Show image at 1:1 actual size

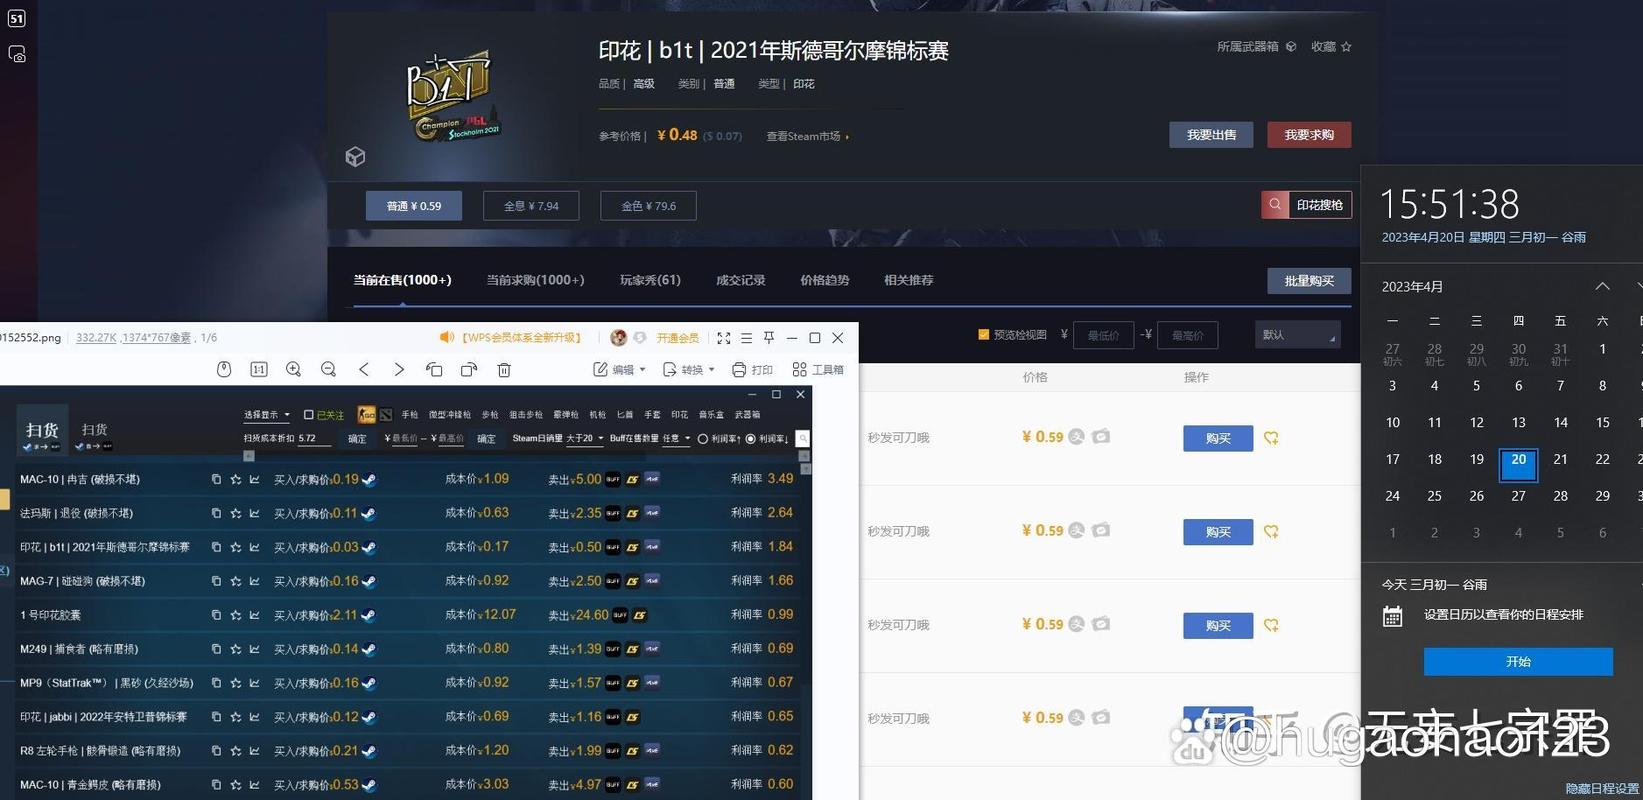258,369
